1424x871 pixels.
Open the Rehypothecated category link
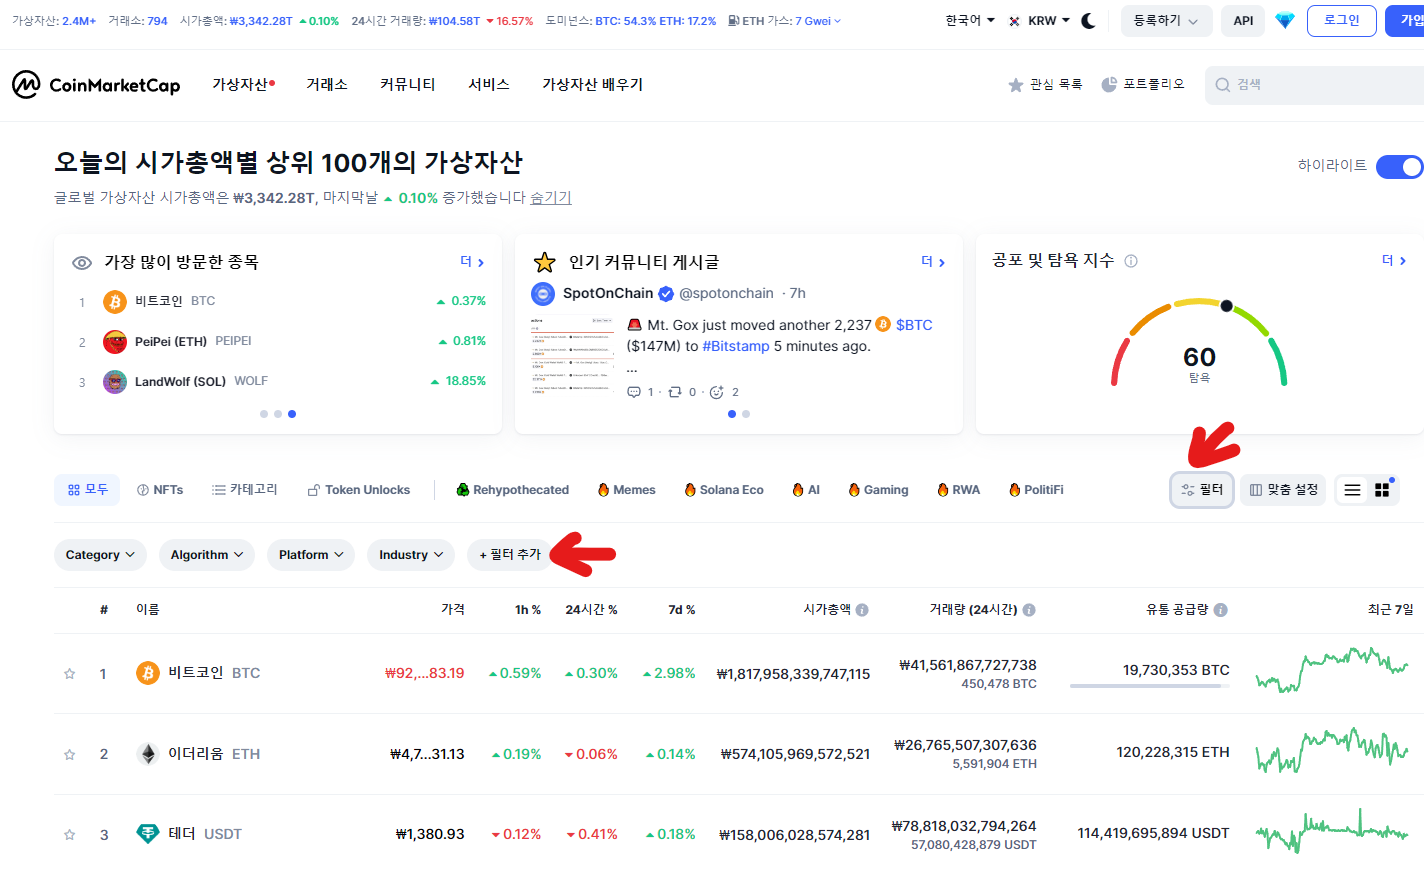tap(513, 490)
